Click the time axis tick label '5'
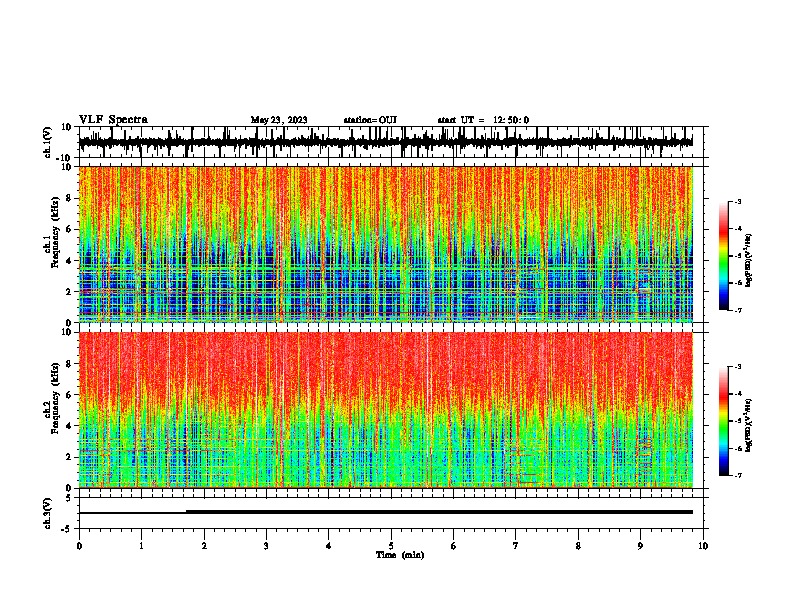Viewport: 792px width, 612px height. (x=391, y=546)
